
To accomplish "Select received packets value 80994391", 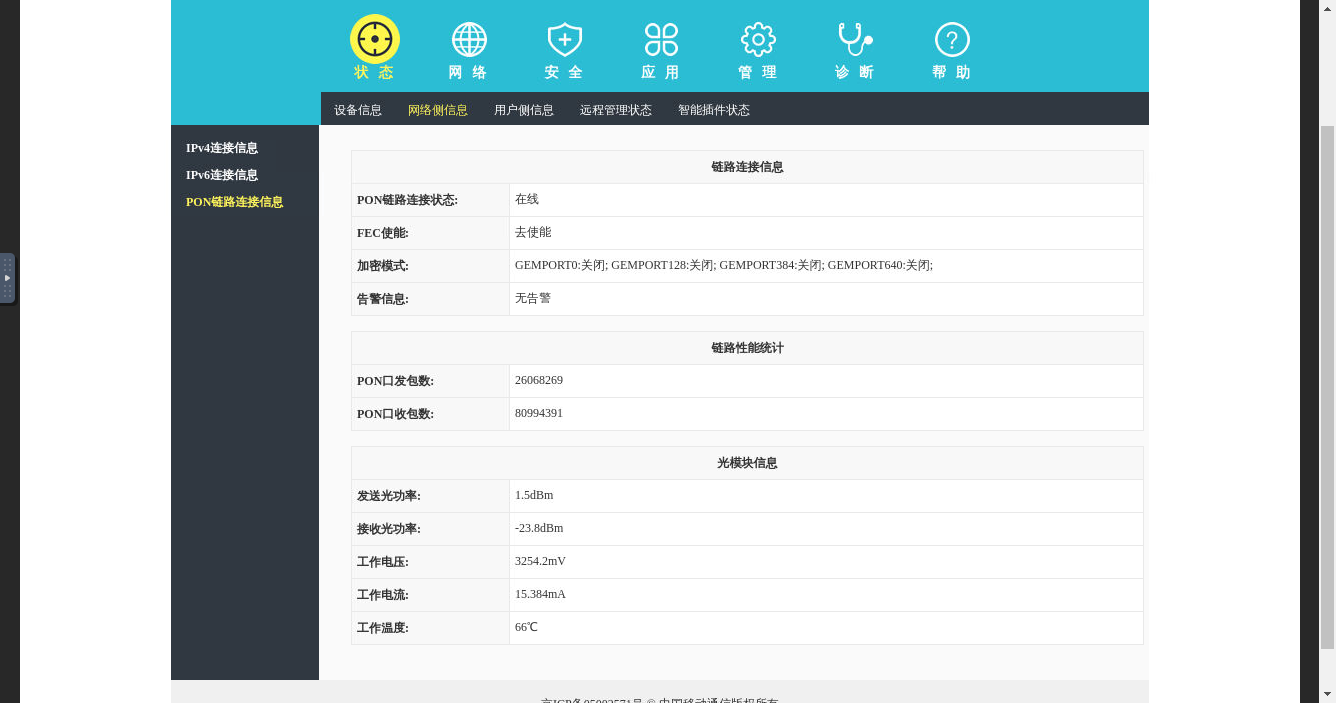I will pos(539,413).
